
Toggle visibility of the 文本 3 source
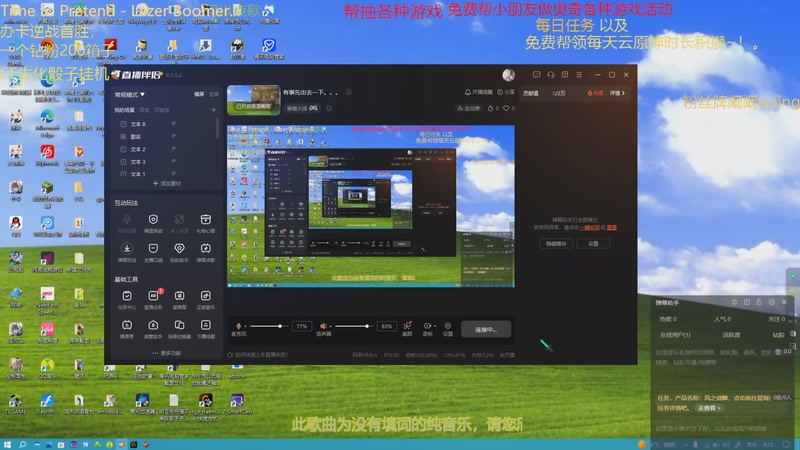174,161
